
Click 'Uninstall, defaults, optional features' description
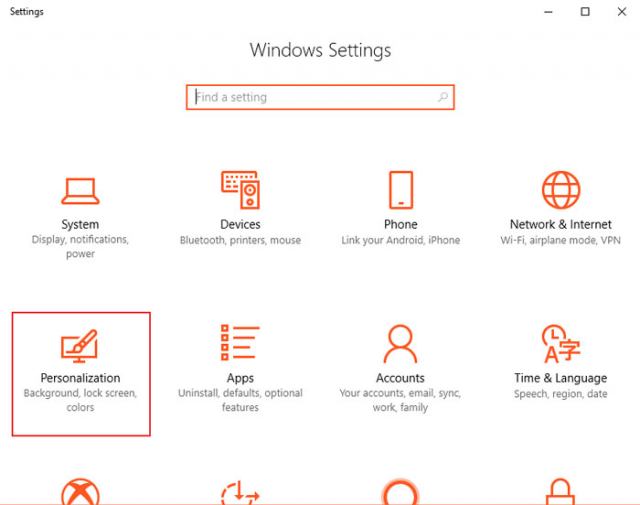point(240,400)
